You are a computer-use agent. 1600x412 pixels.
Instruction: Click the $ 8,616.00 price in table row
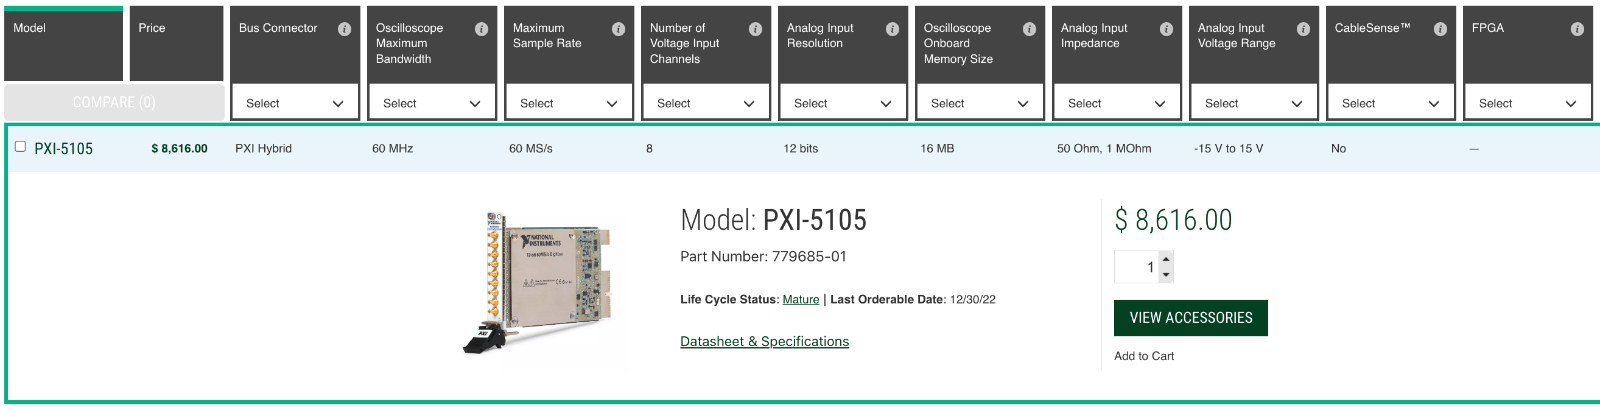click(179, 148)
